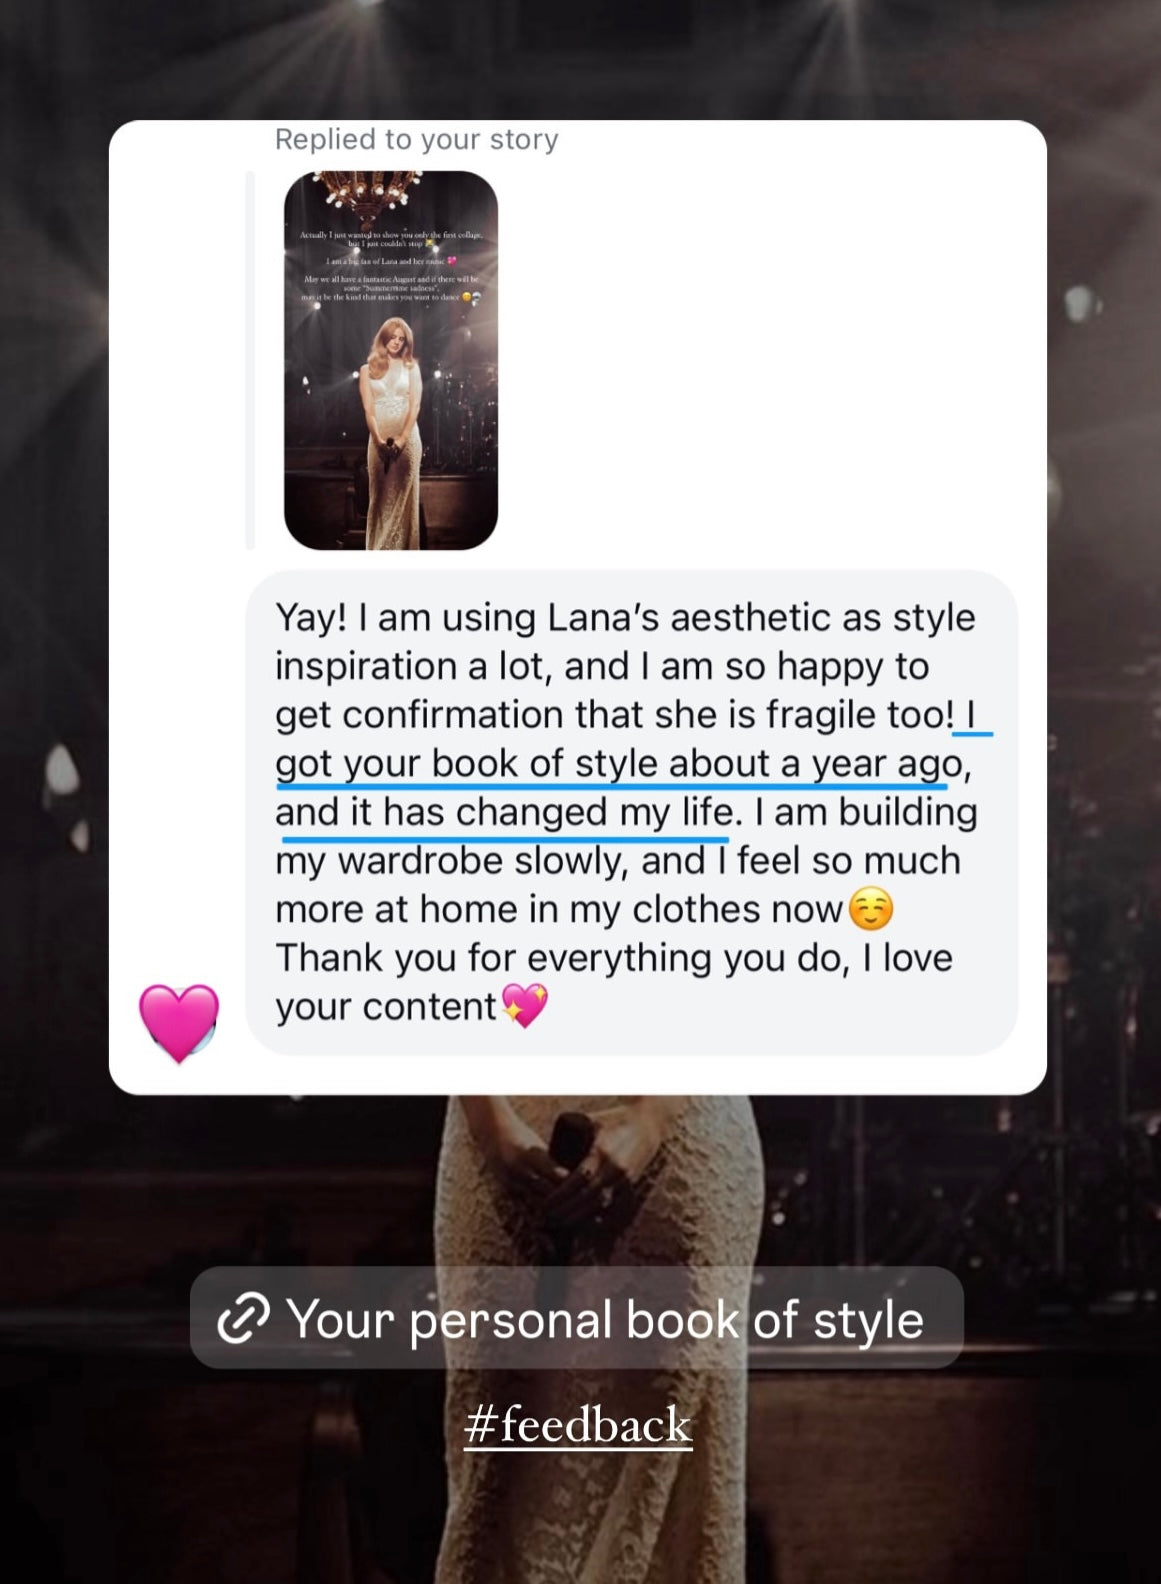
Task: Click the 'Replied to your story' label
Action: tap(417, 139)
